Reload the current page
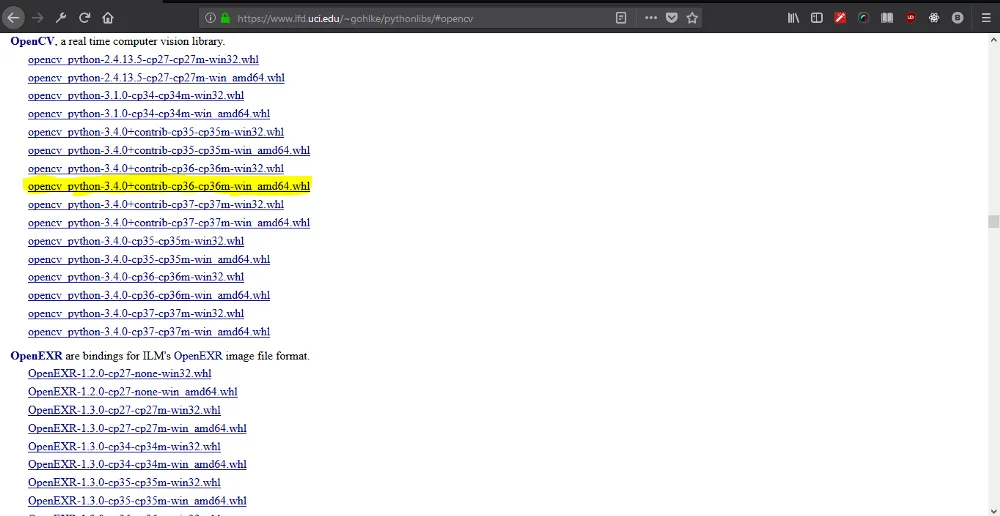 pos(84,18)
